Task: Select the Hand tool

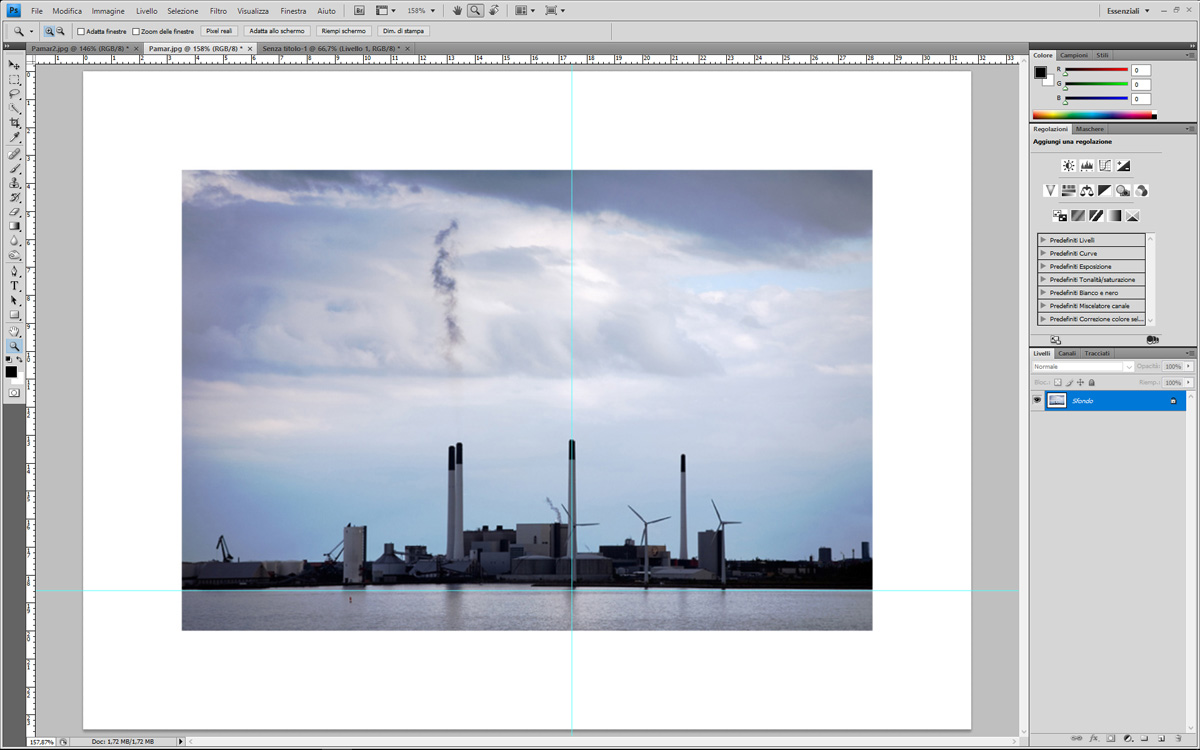Action: point(14,331)
